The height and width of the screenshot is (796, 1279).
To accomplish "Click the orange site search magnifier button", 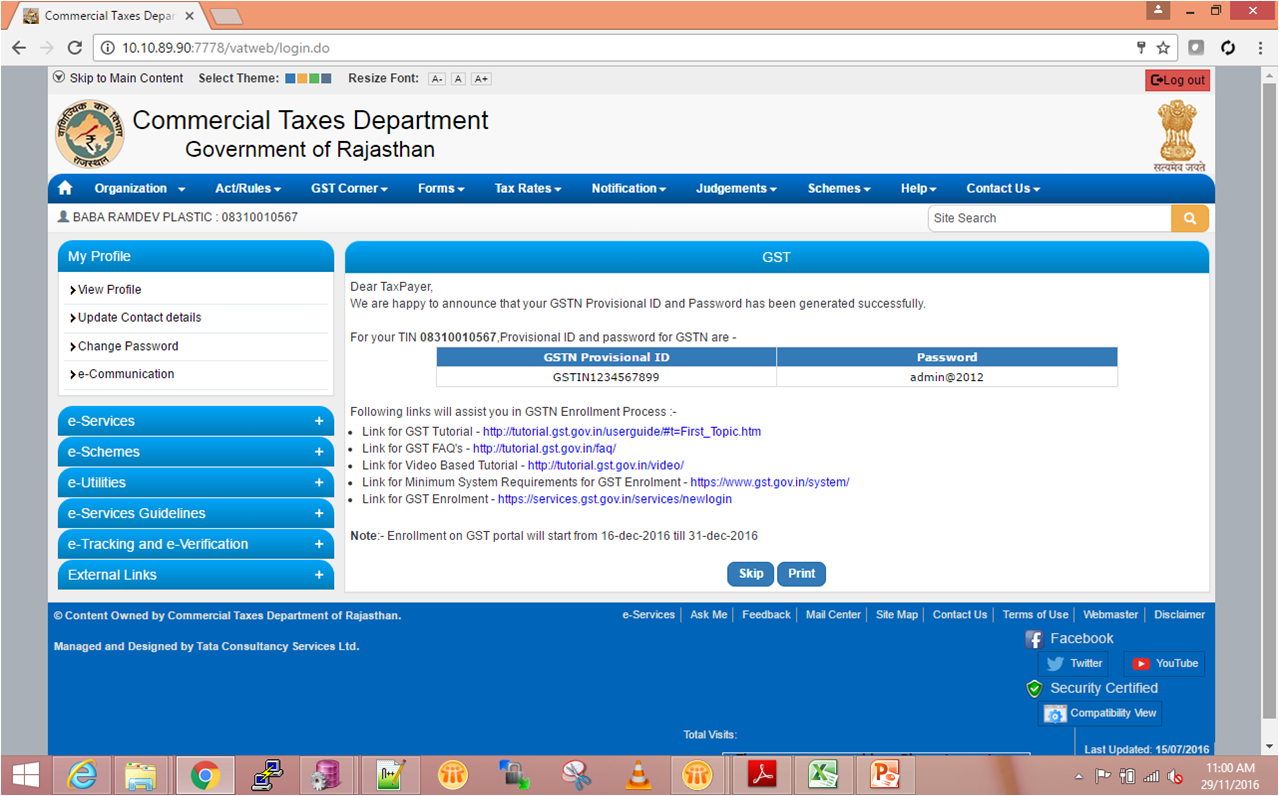I will pos(1189,218).
